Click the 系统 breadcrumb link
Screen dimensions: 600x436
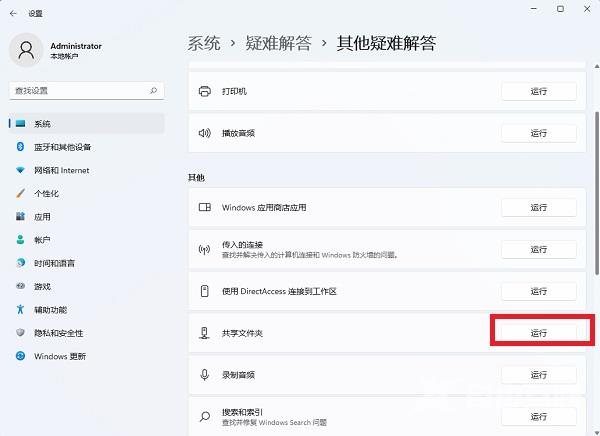pos(204,43)
